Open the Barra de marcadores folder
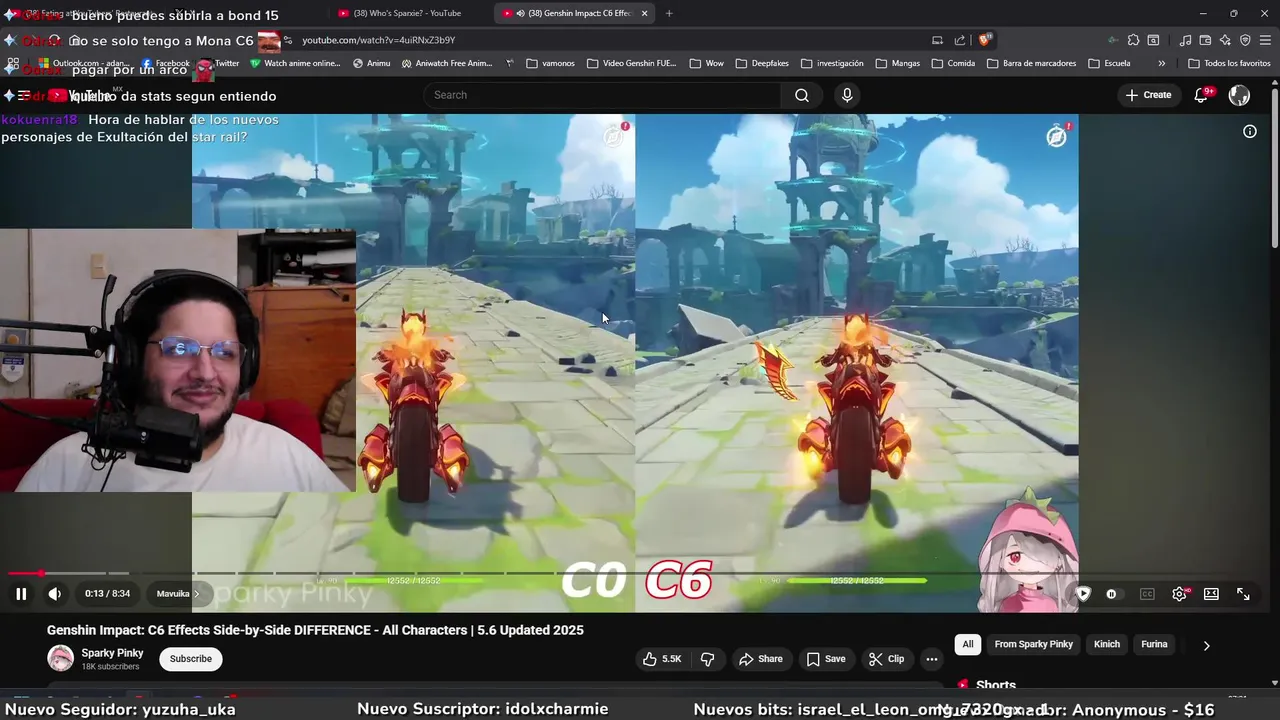The image size is (1280, 720). tap(1032, 63)
